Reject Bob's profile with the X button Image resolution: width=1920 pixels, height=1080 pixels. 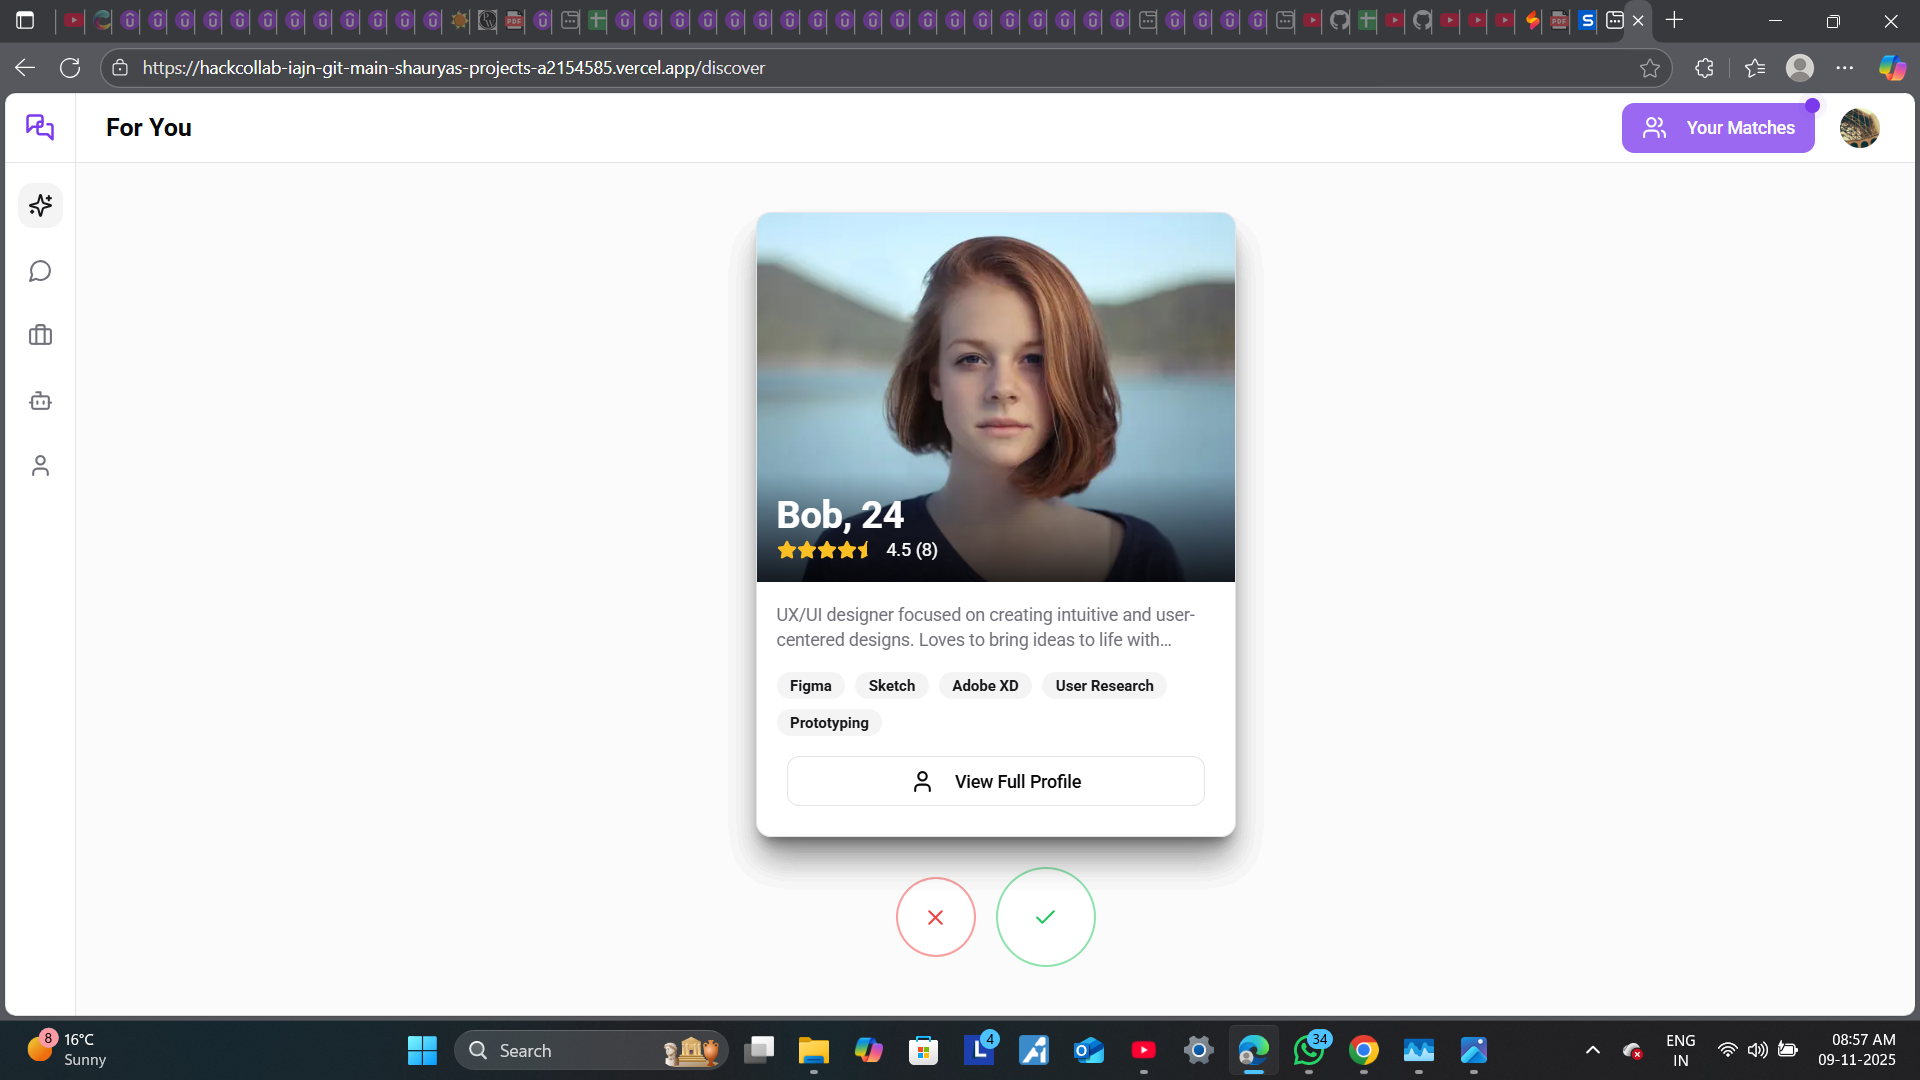click(x=935, y=916)
